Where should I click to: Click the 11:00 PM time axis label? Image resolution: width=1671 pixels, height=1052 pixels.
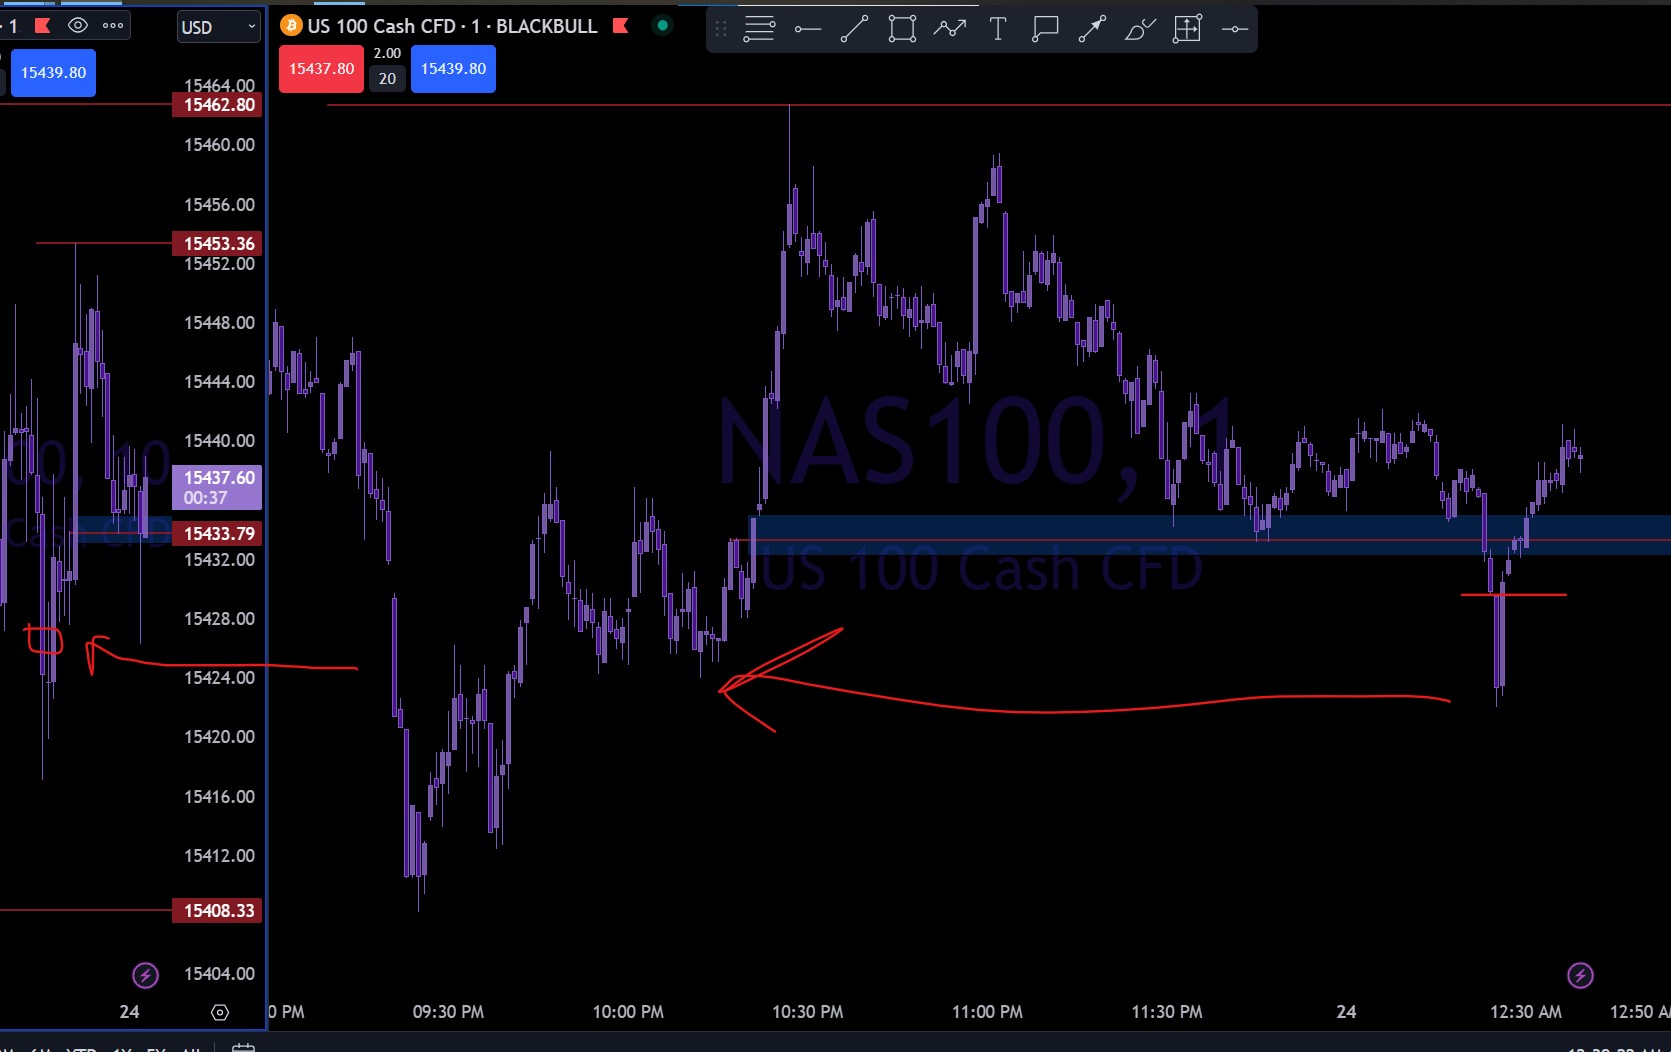pyautogui.click(x=987, y=1012)
